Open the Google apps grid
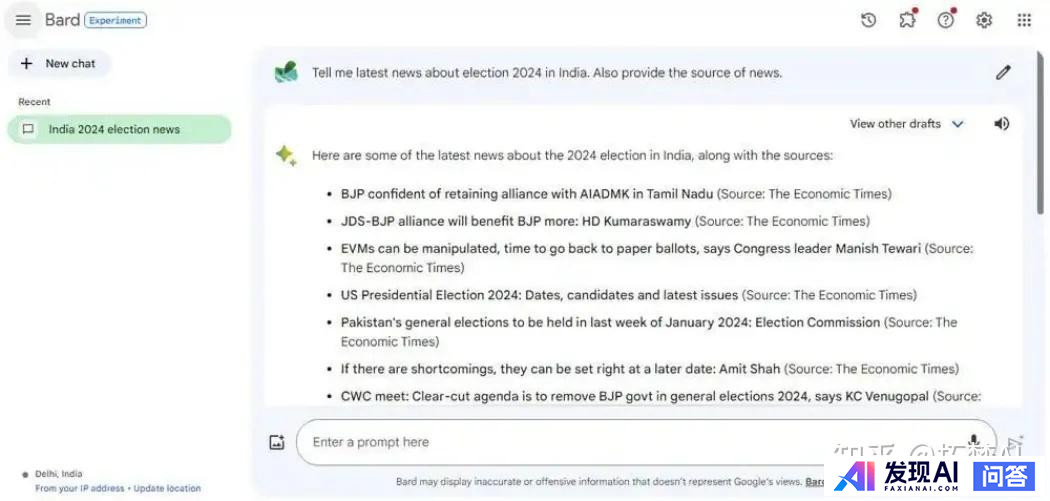The height and width of the screenshot is (501, 1050). pyautogui.click(x=1024, y=20)
